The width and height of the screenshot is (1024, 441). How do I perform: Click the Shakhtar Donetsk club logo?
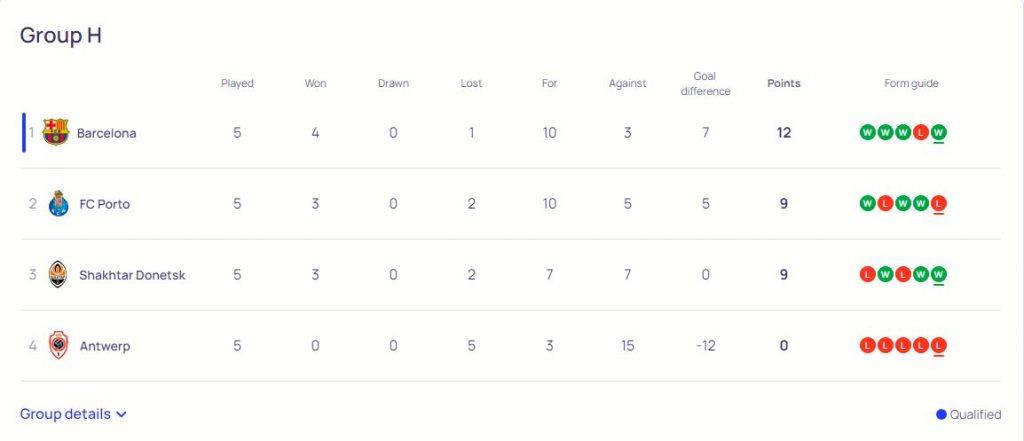point(58,275)
